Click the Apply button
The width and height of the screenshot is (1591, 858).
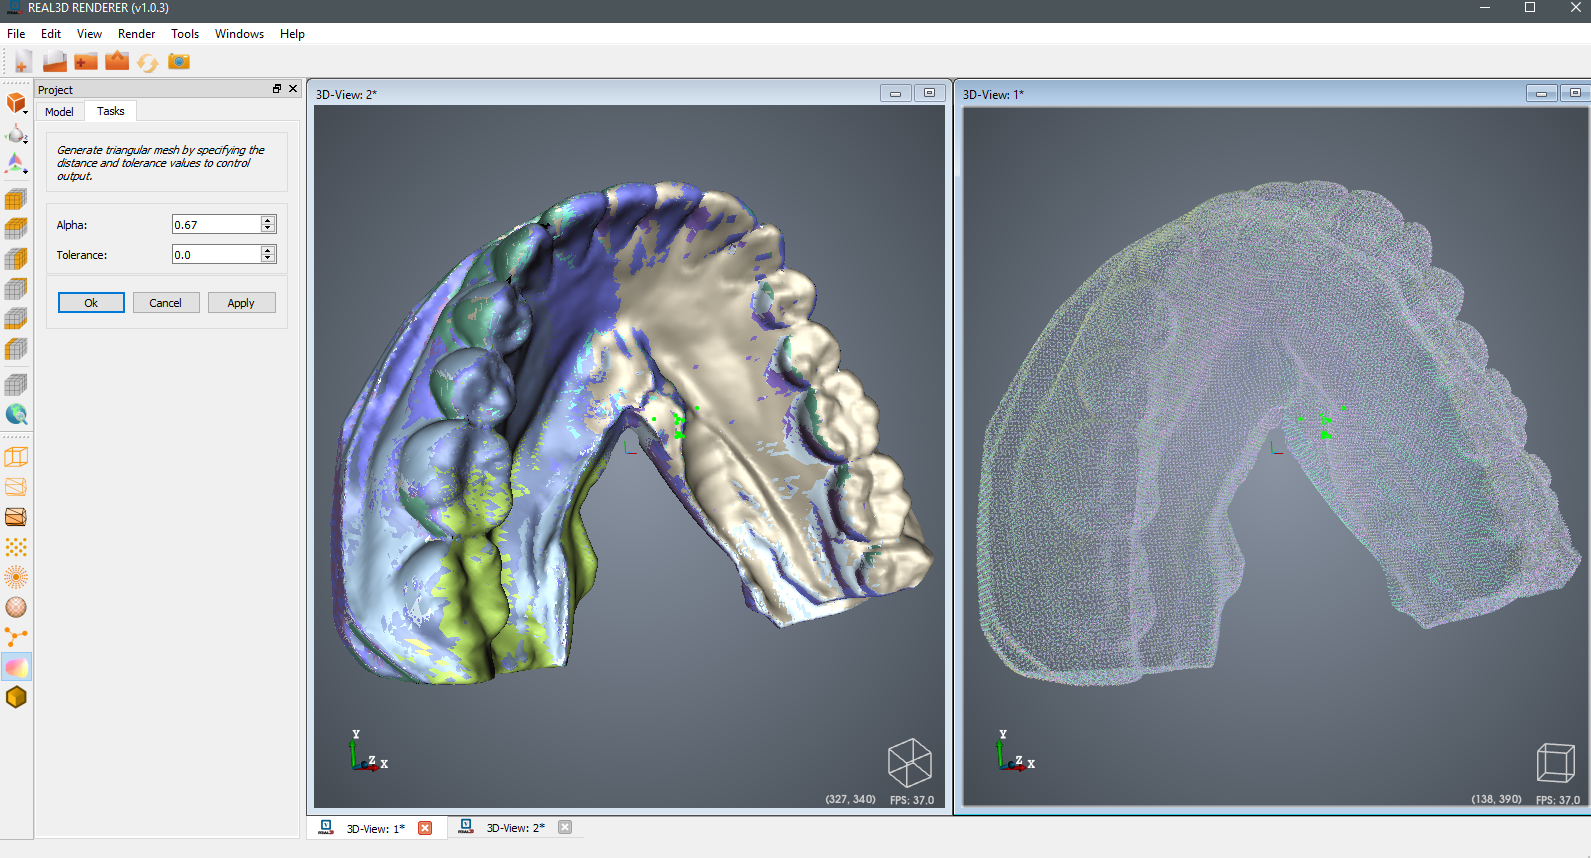pyautogui.click(x=241, y=303)
